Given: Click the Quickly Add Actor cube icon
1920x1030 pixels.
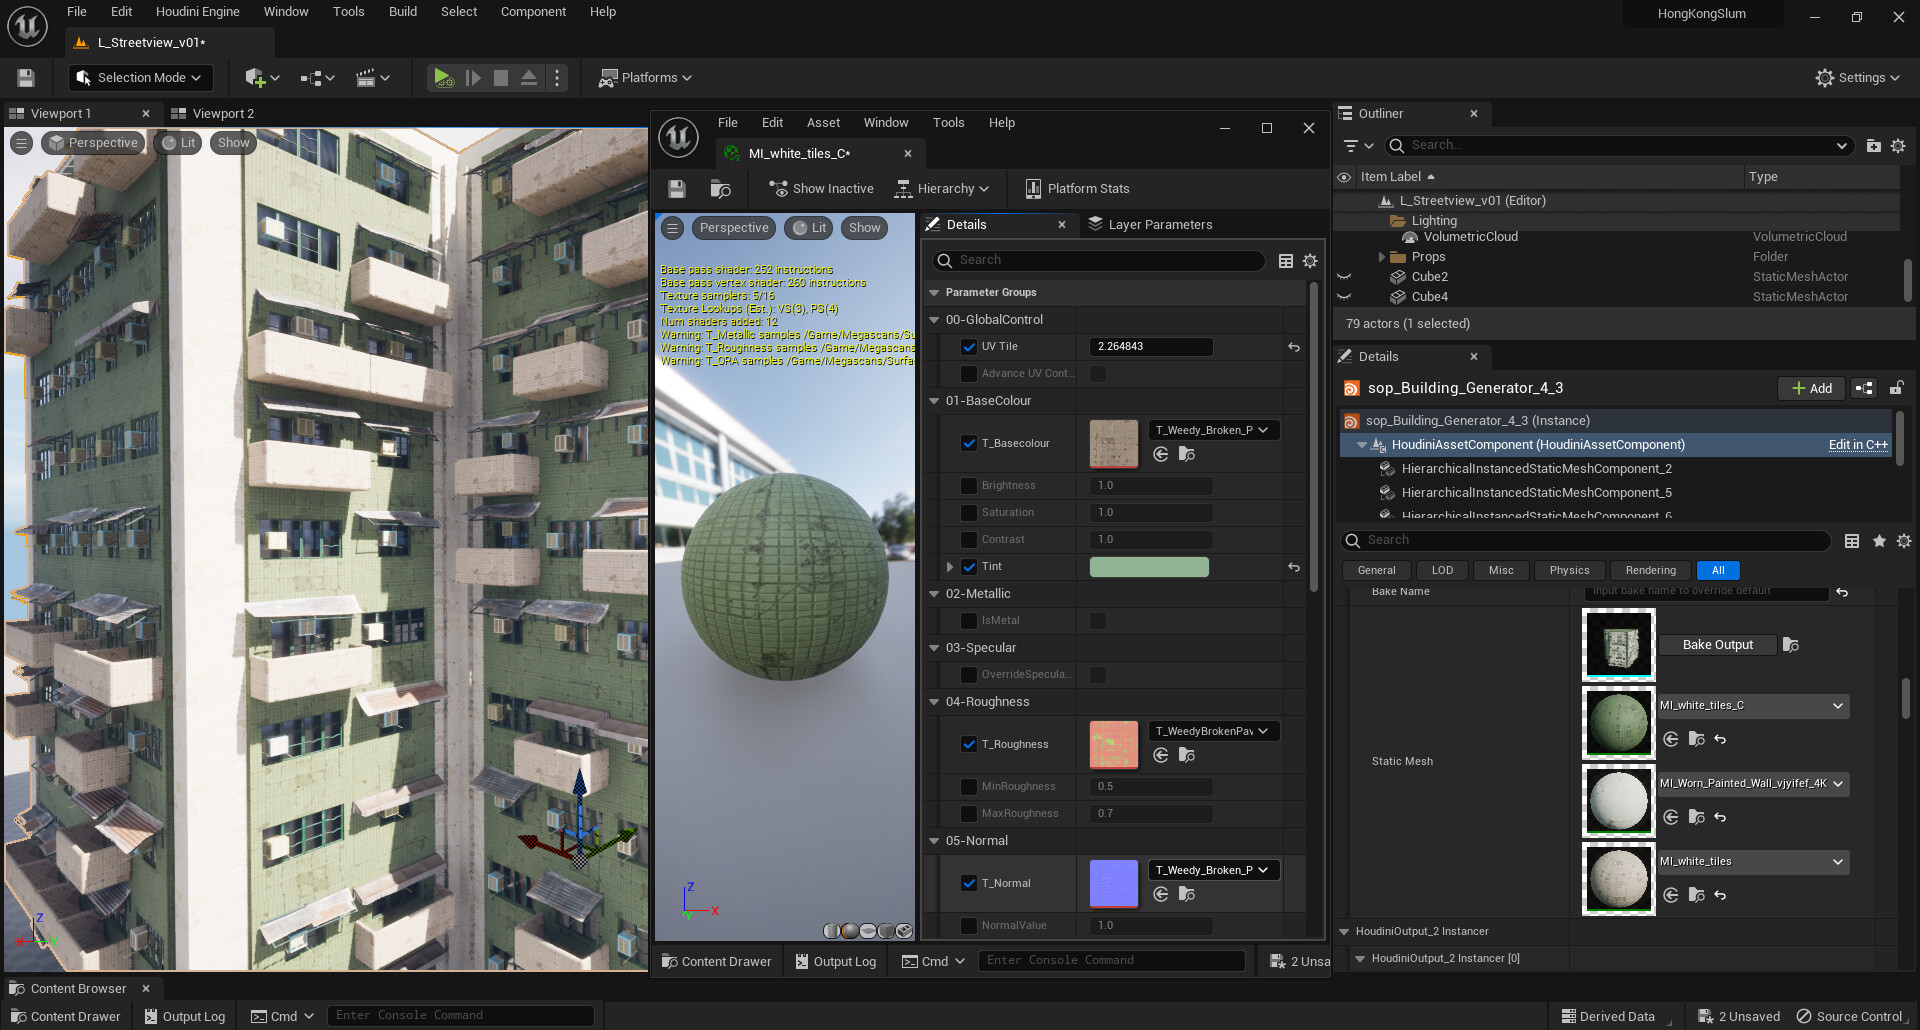Looking at the screenshot, I should (x=256, y=77).
